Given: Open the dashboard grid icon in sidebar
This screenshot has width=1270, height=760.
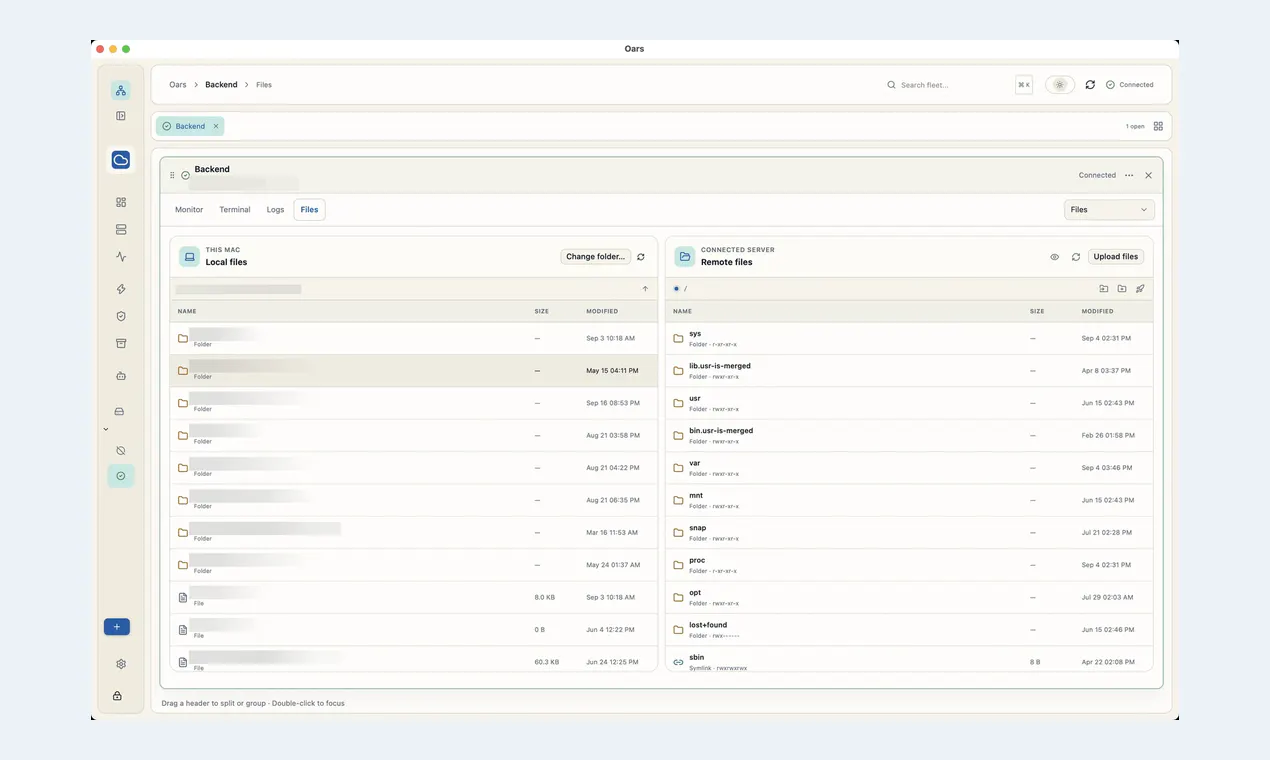Looking at the screenshot, I should (x=121, y=202).
